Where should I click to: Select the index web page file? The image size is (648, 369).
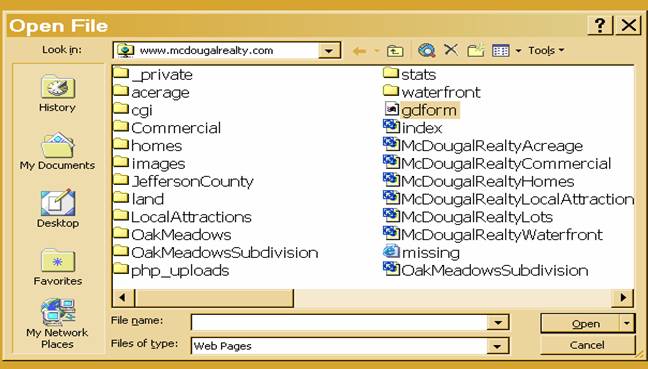click(413, 128)
